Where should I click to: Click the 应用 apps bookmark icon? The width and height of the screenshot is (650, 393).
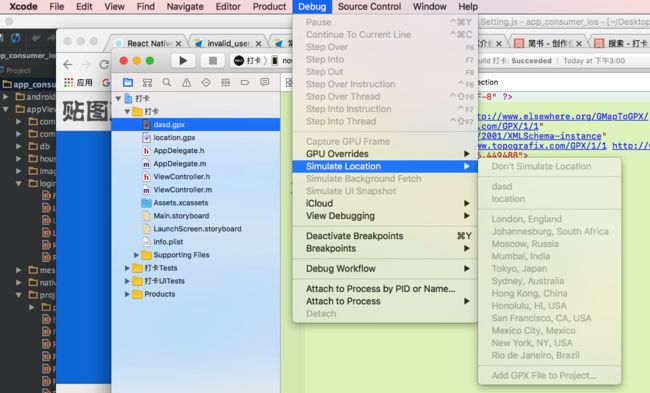point(78,82)
